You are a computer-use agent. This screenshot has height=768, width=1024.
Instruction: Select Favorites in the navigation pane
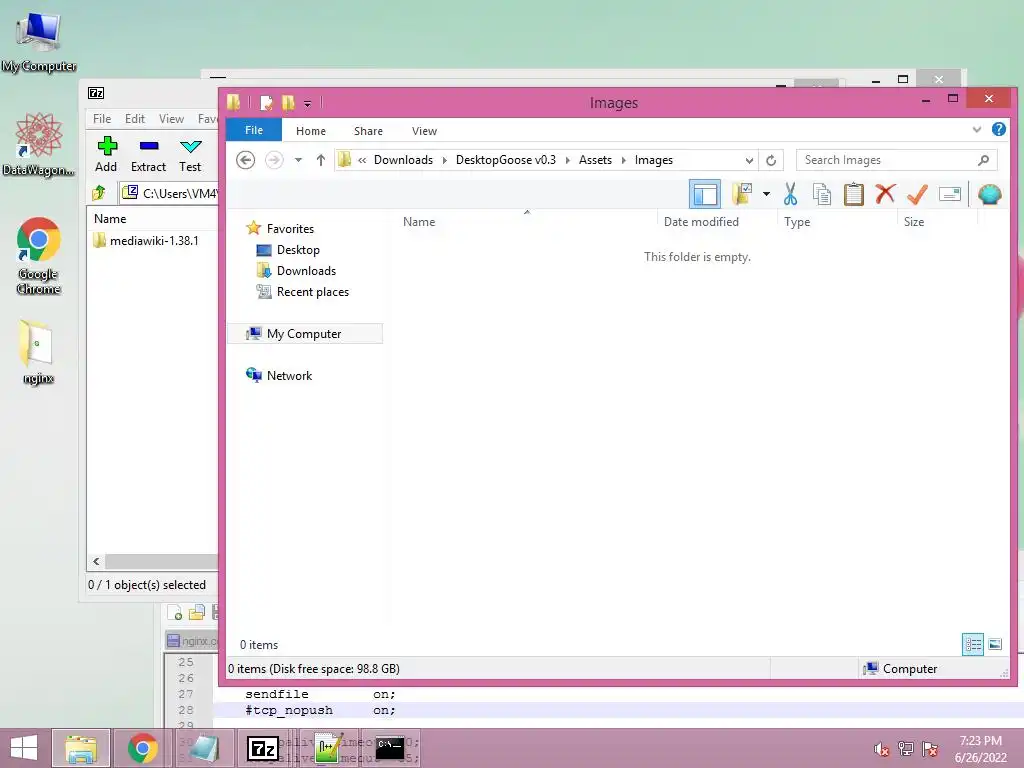point(290,229)
